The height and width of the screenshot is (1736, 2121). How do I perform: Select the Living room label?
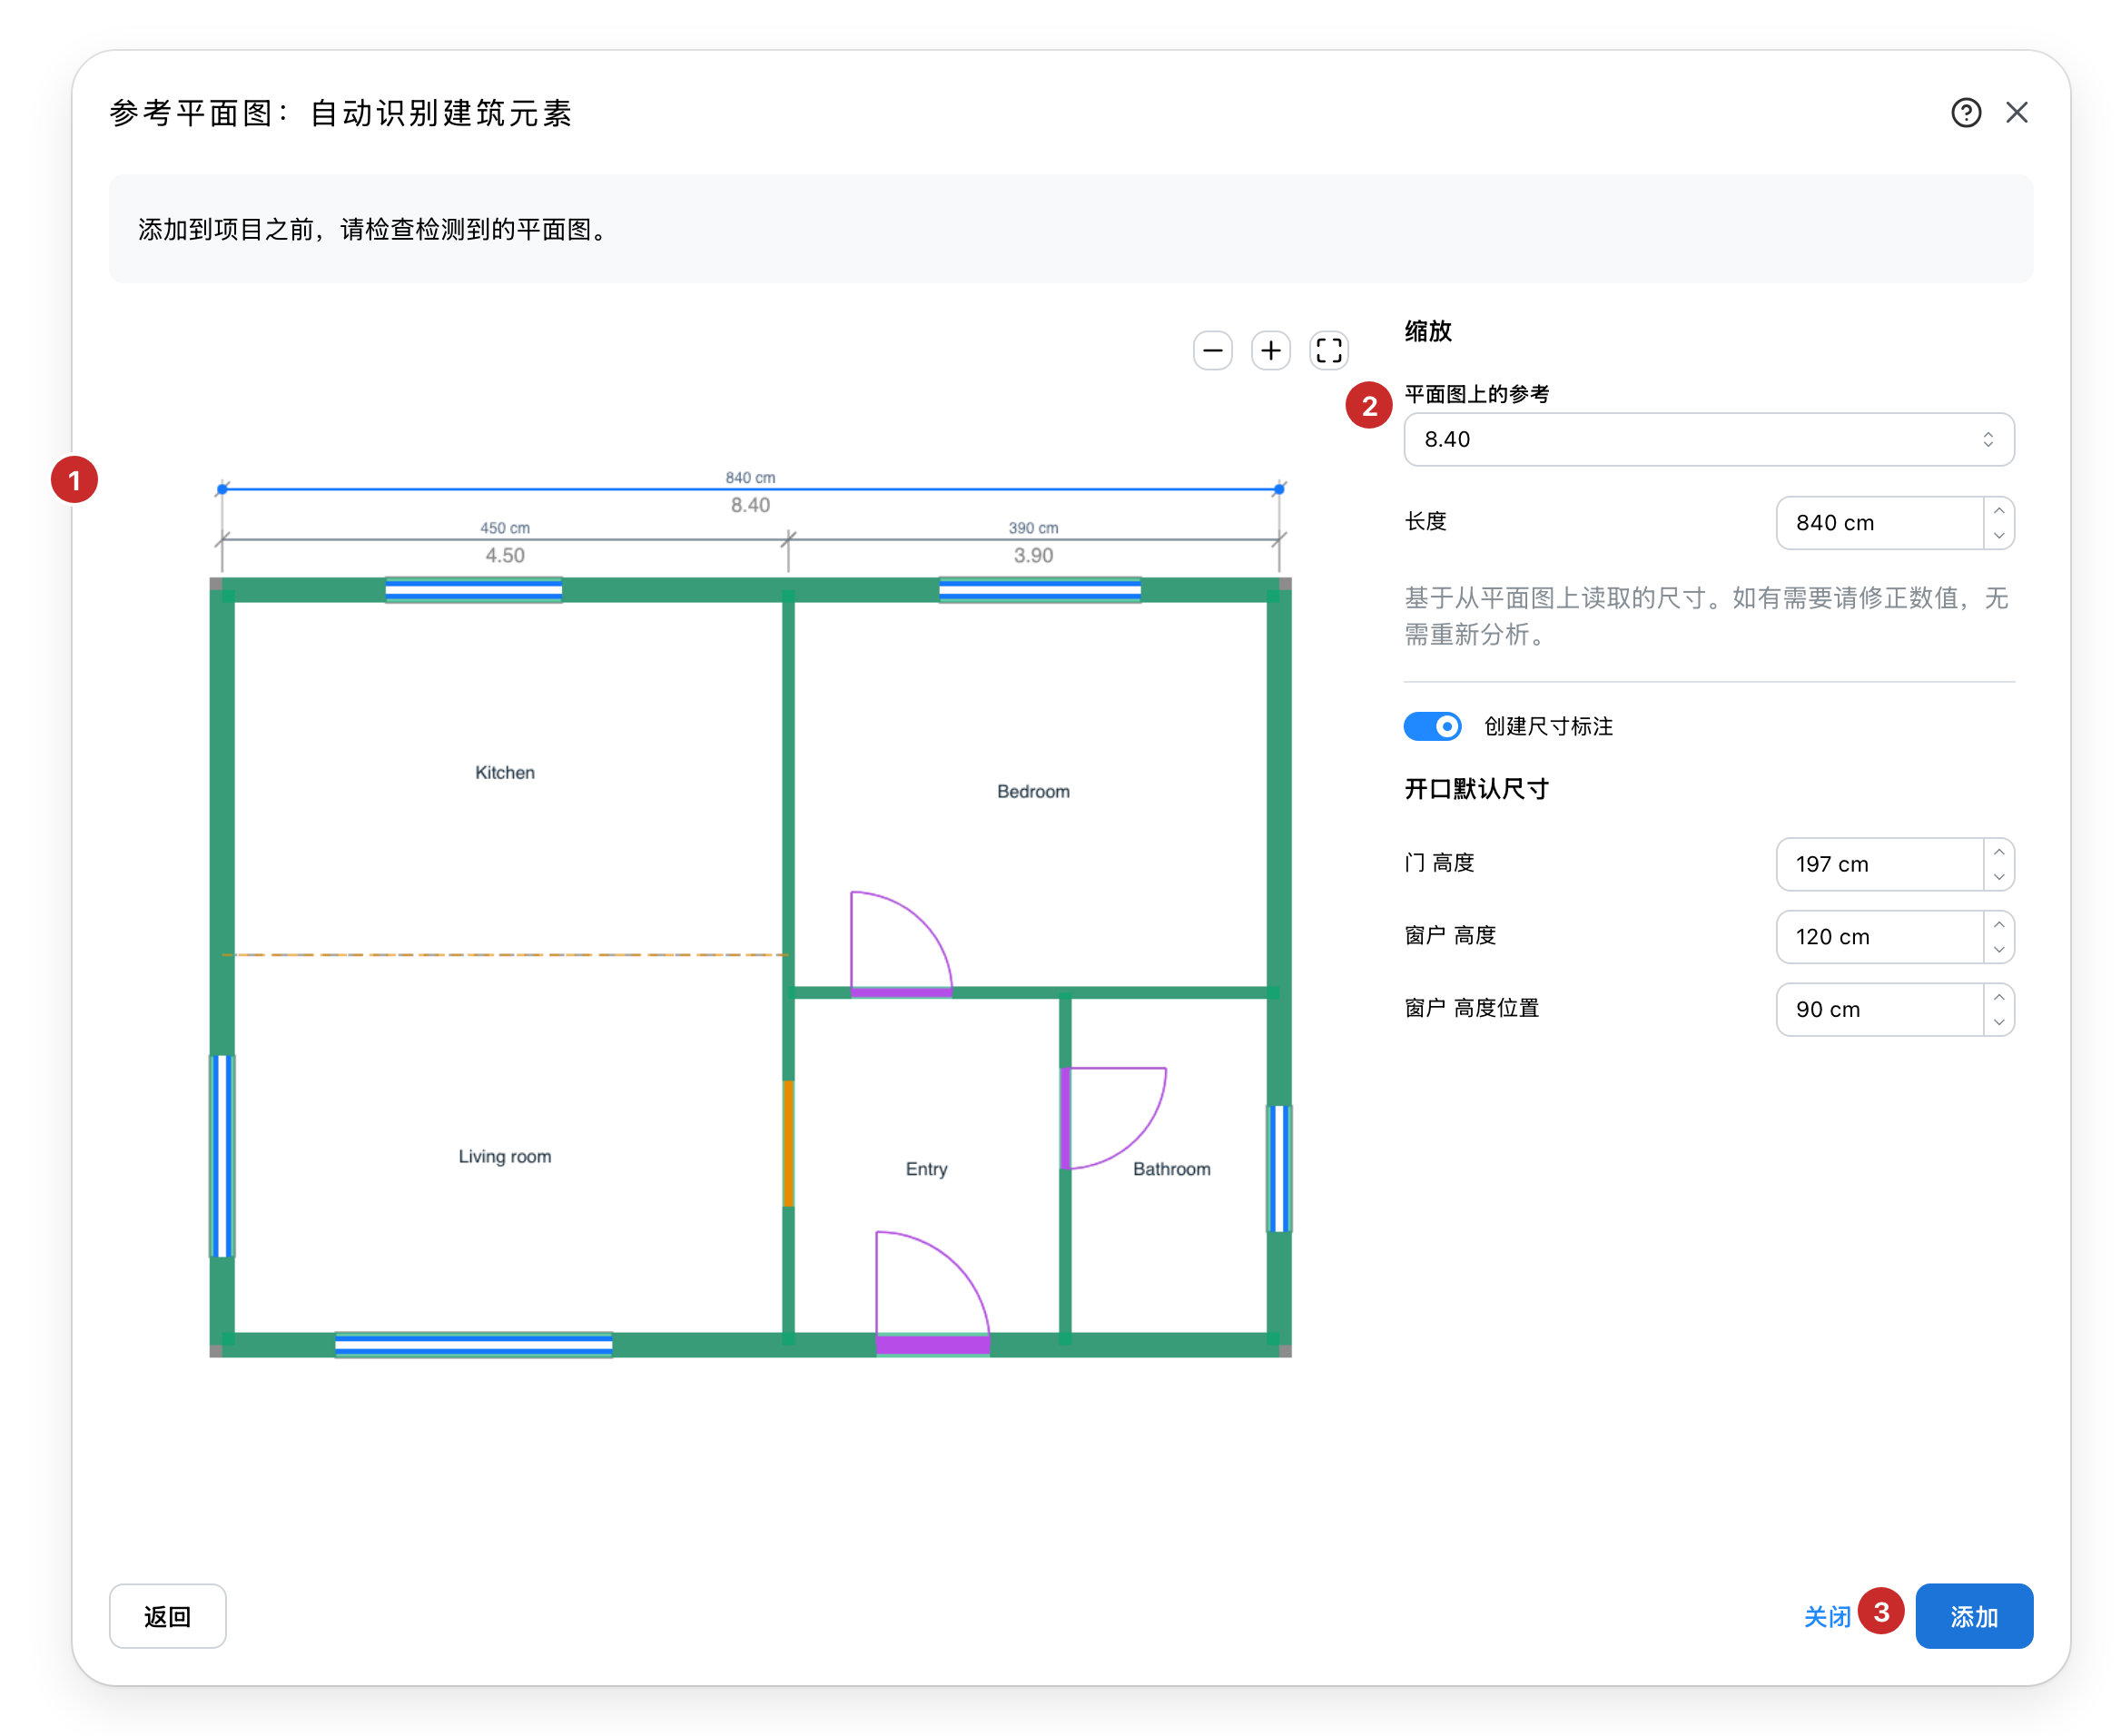point(504,1156)
